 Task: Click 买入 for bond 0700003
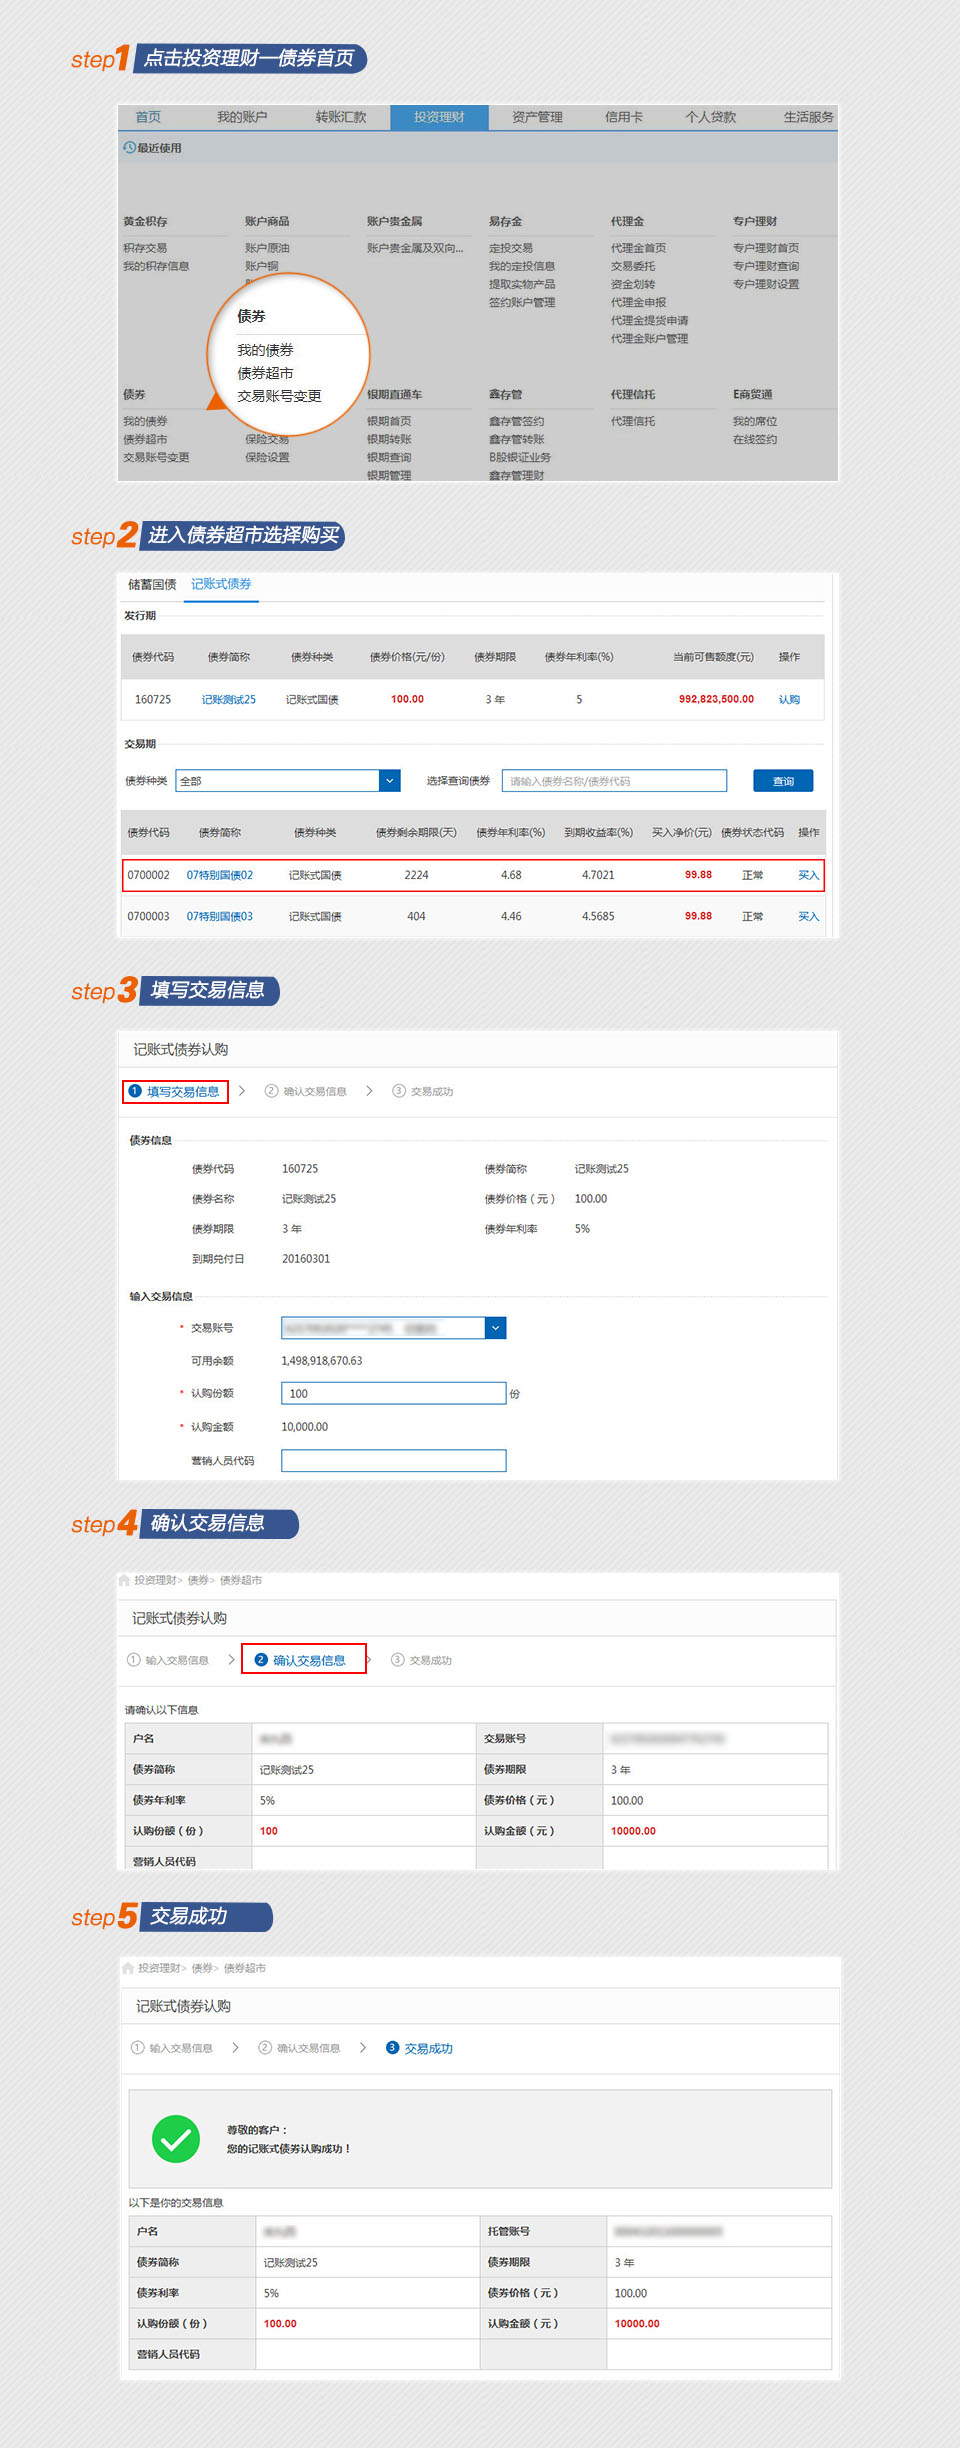coord(808,917)
